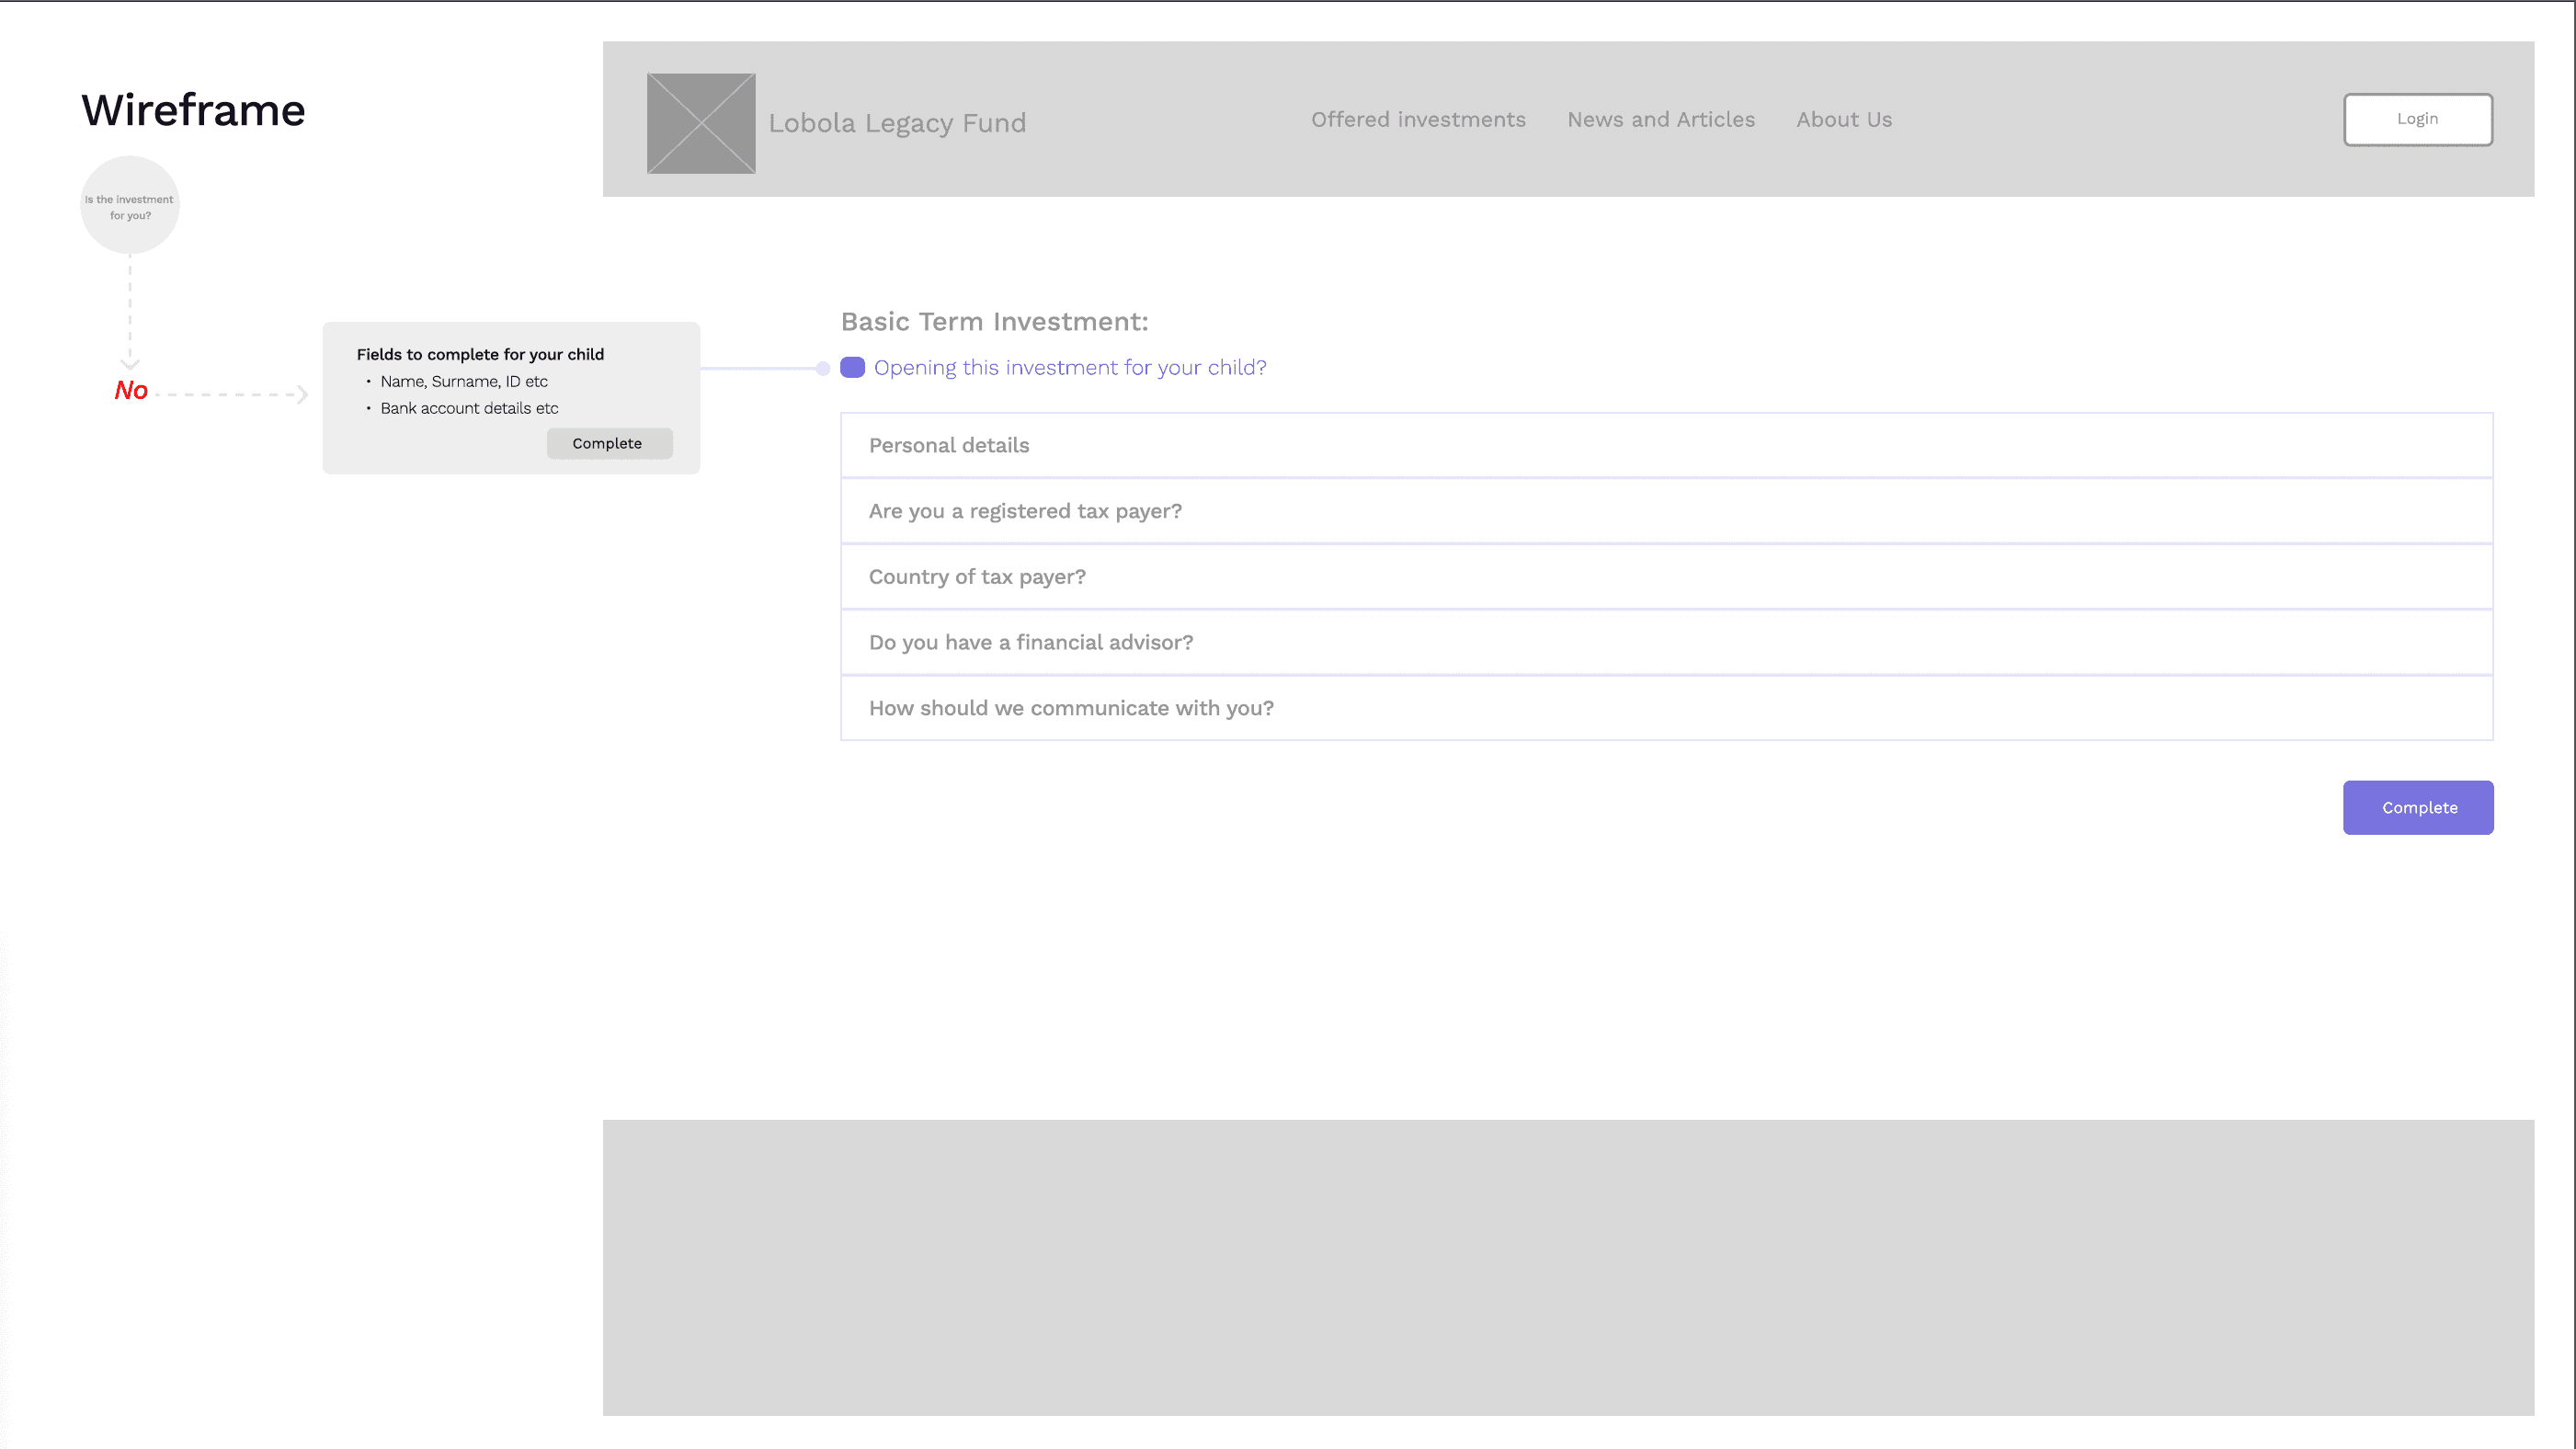Tick the child investment checkbox

852,367
